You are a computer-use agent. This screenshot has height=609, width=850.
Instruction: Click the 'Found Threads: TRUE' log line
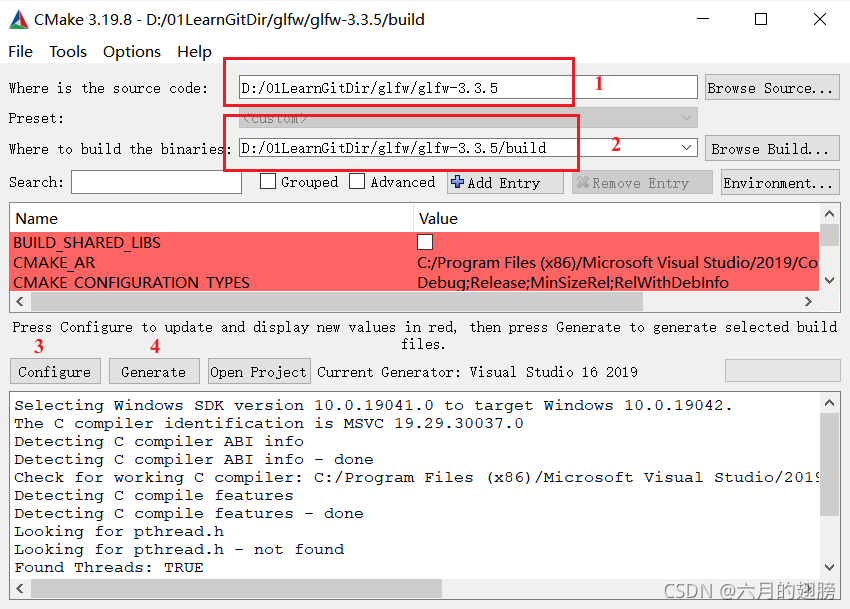tap(109, 568)
